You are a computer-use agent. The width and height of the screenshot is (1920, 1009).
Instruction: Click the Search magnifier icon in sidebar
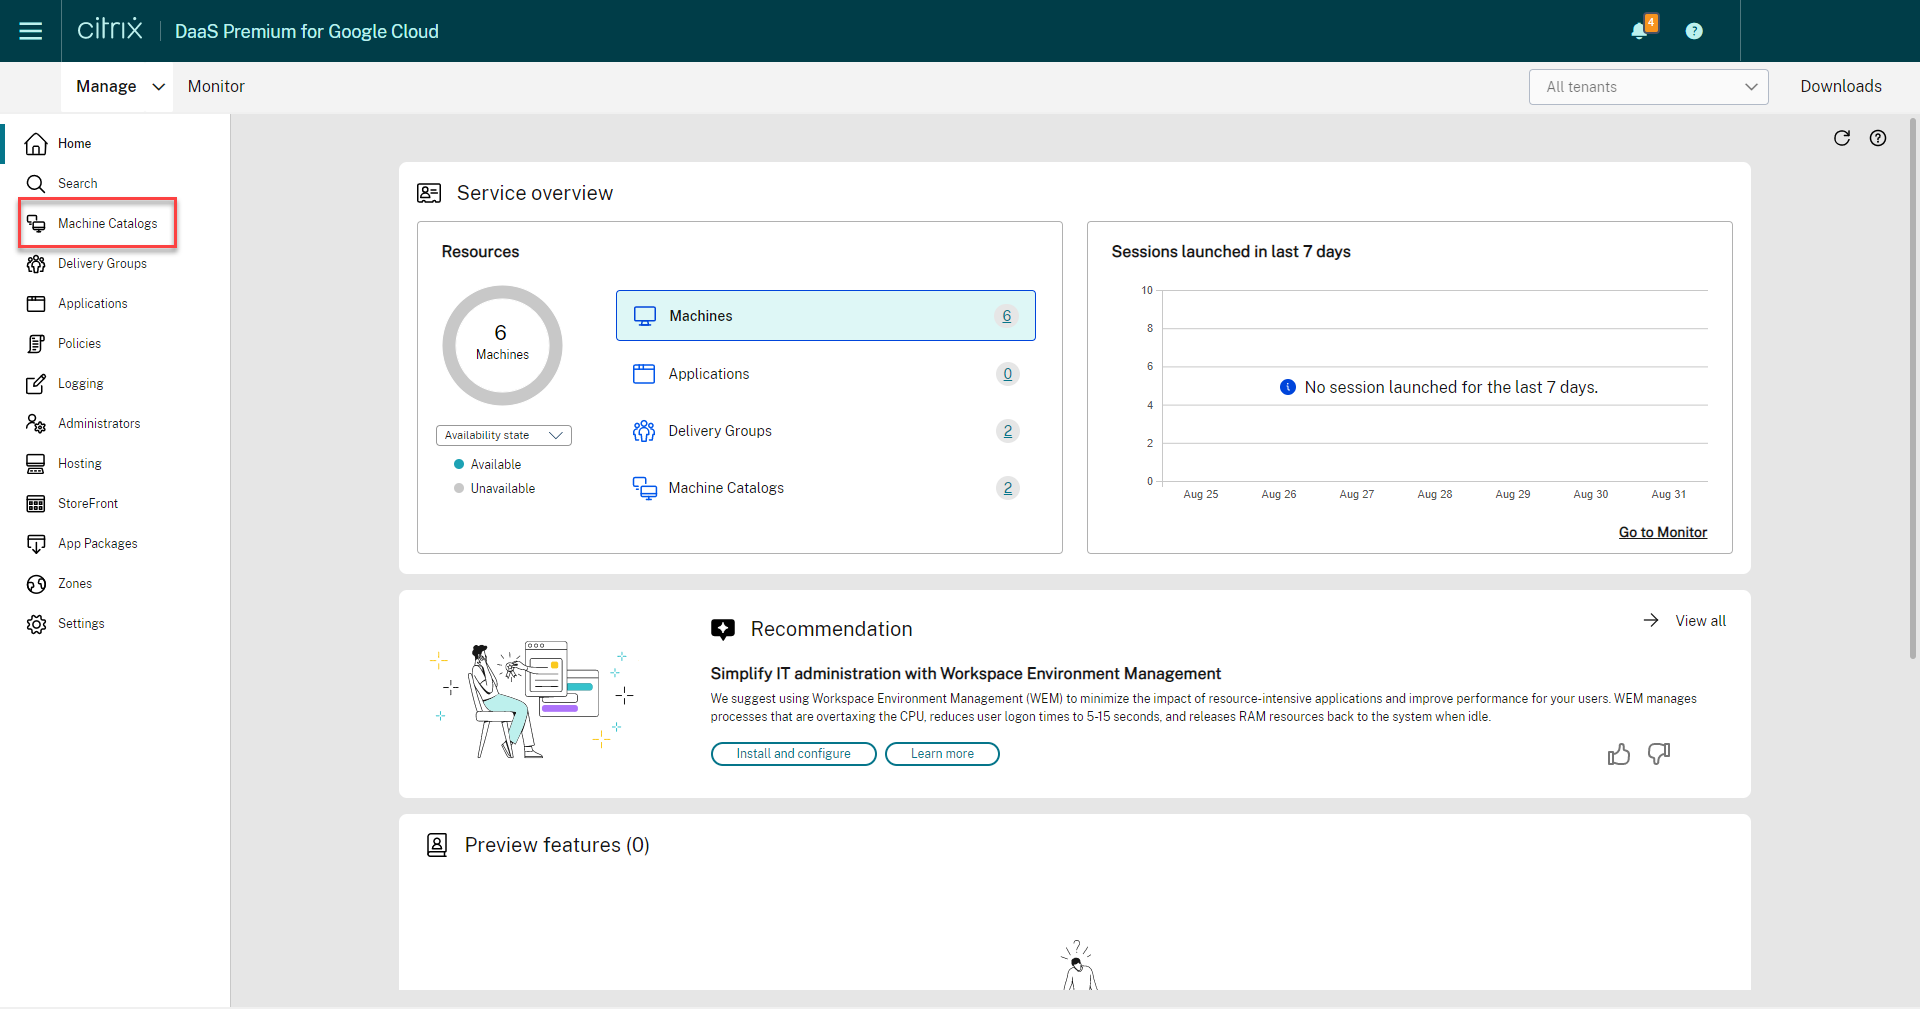pos(36,183)
